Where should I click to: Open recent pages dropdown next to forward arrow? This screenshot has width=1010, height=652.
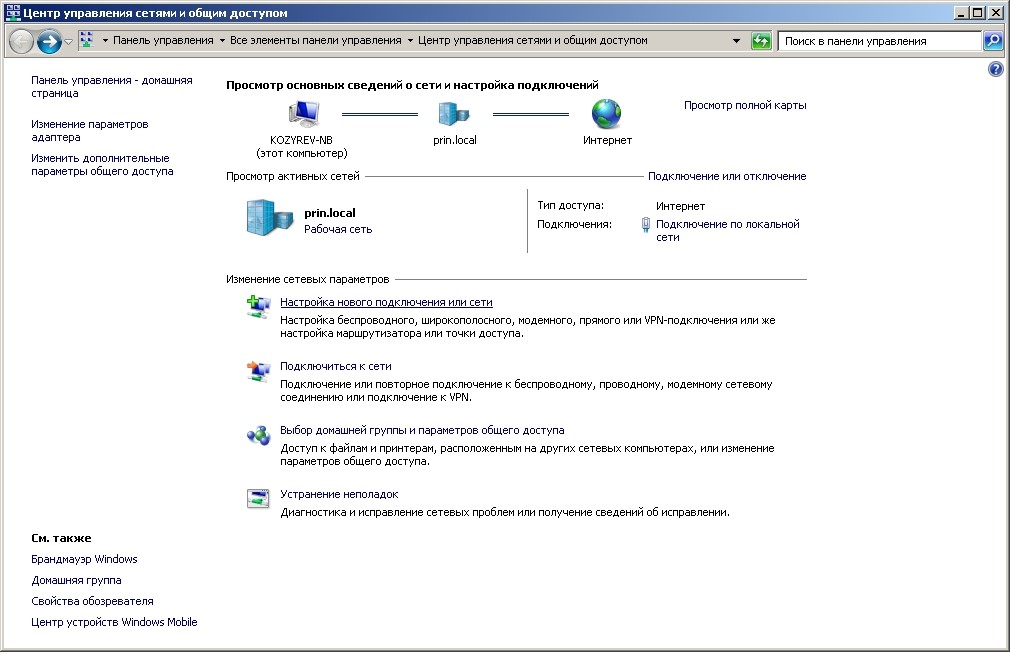[68, 42]
